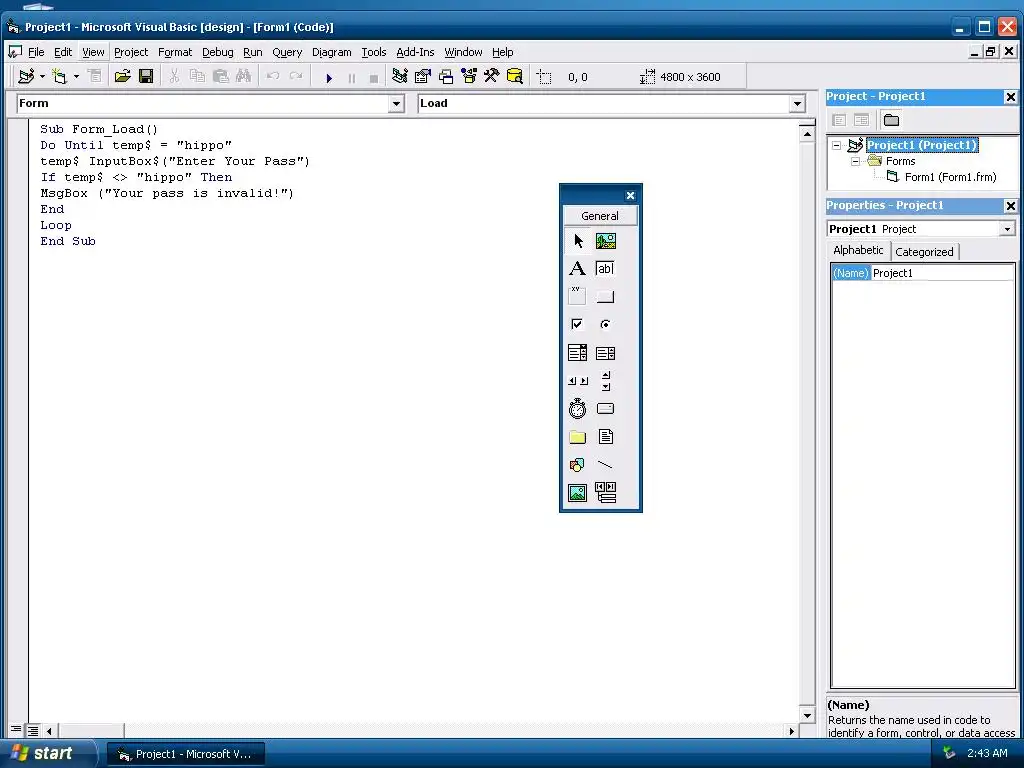Click the Save Project floppy disk icon
Screen dimensions: 1024x768
pos(146,76)
